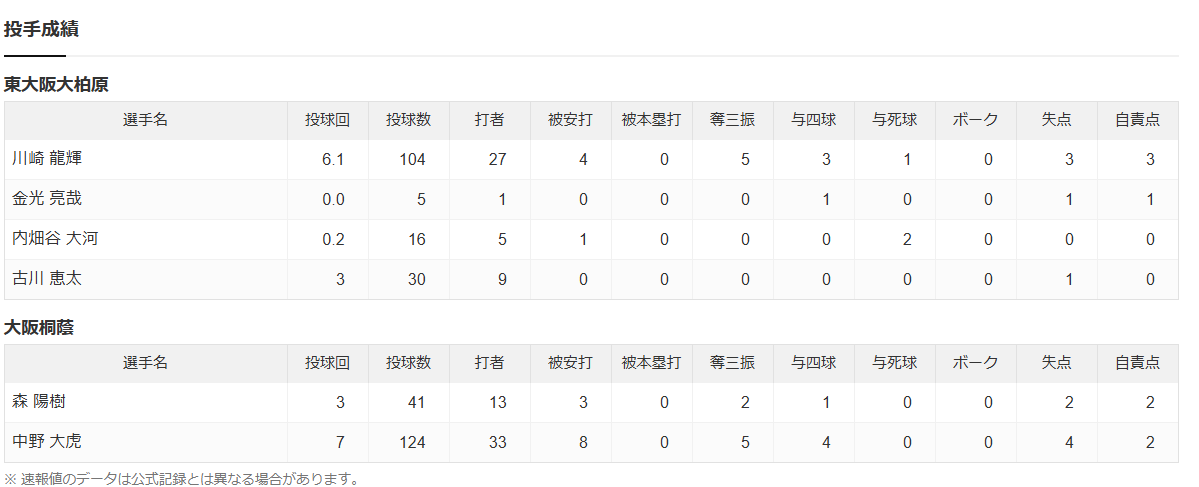Click 投球数 header in 東大阪大柏原 table

[408, 120]
